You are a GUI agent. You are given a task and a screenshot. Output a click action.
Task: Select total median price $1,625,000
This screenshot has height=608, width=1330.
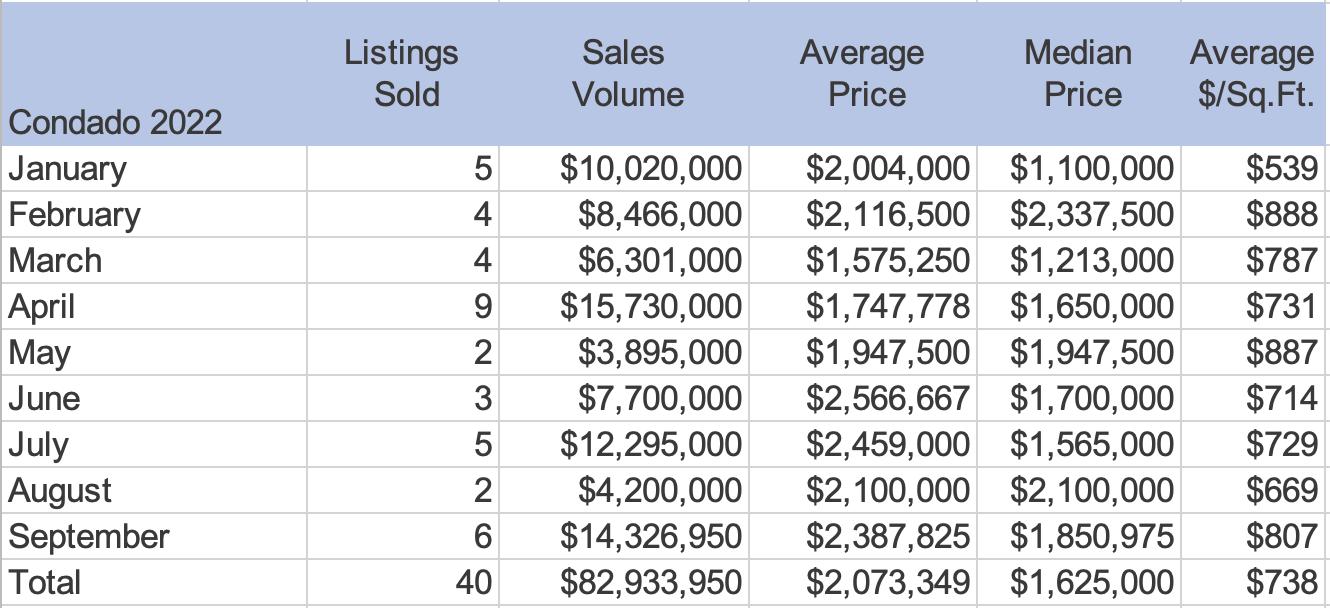tap(1091, 583)
